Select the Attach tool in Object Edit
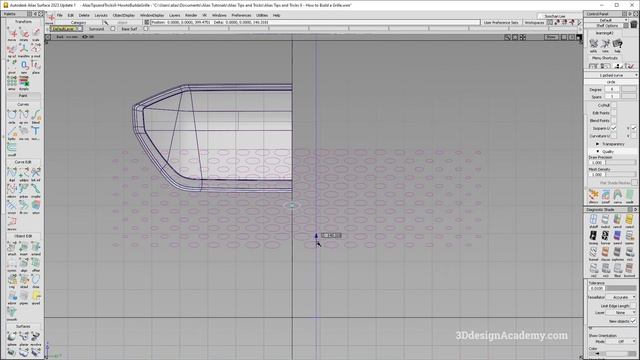640x360 pixels. pos(12,247)
